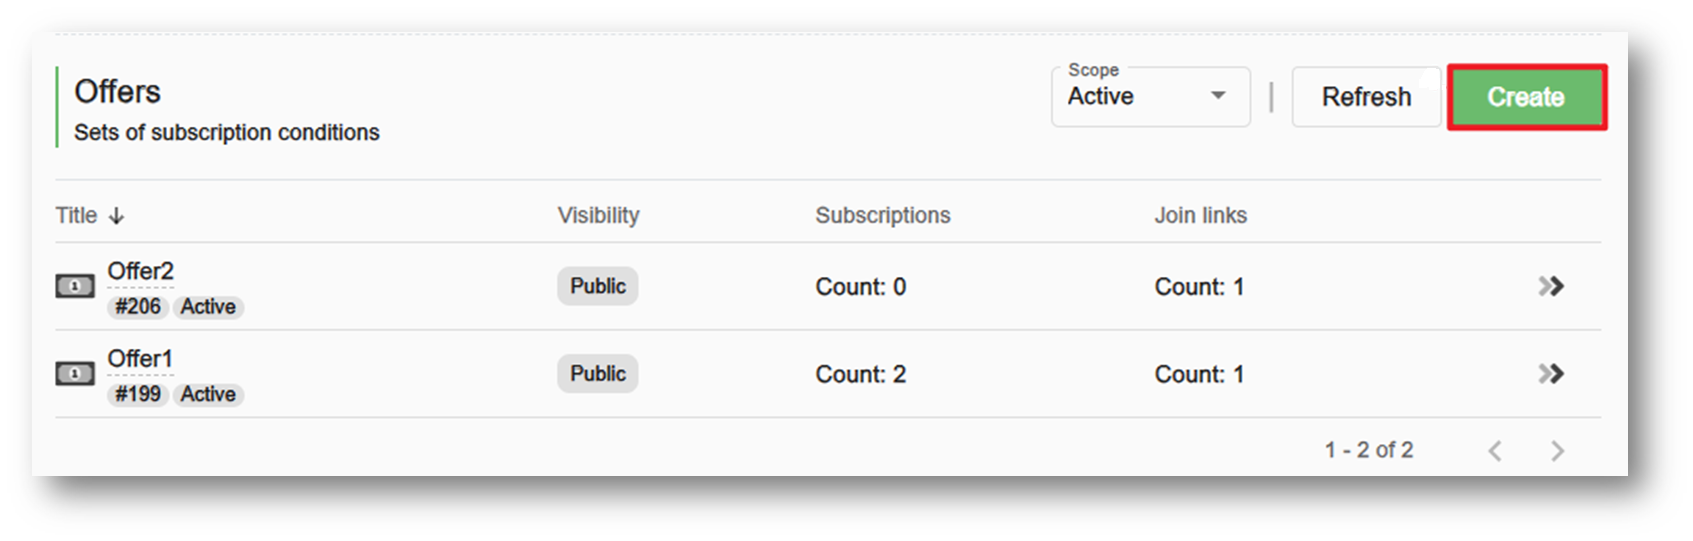Open Offer1 details with double-chevron icon
This screenshot has height=541, width=1693.
pyautogui.click(x=1550, y=374)
